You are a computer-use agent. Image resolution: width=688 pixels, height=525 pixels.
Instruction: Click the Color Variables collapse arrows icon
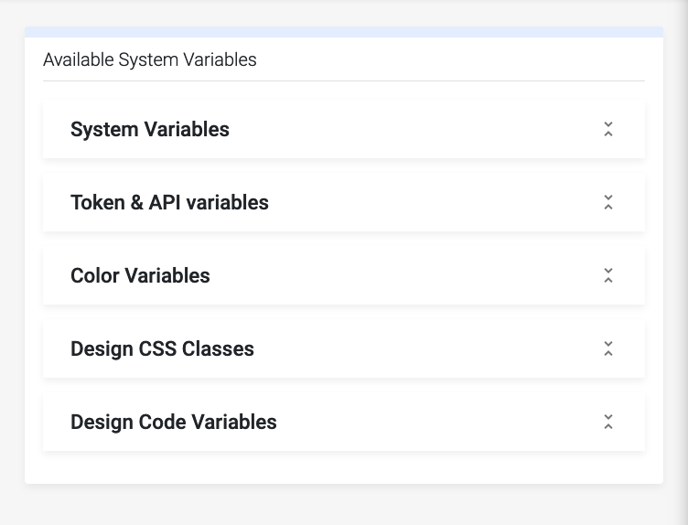coord(608,275)
